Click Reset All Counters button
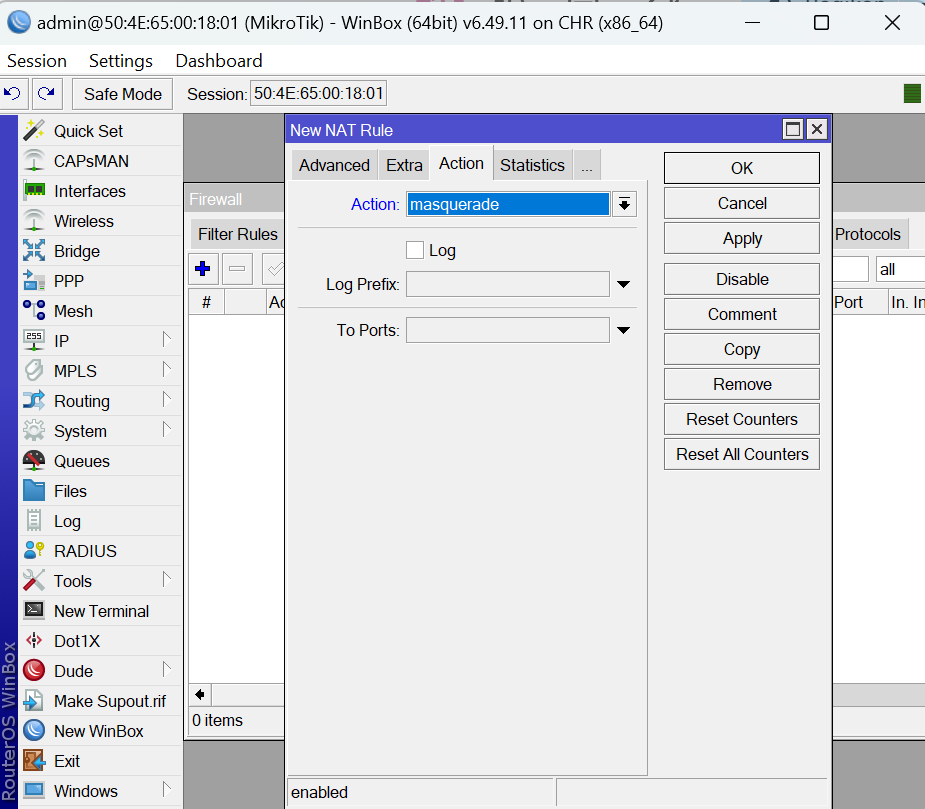The image size is (925, 809). [x=742, y=454]
